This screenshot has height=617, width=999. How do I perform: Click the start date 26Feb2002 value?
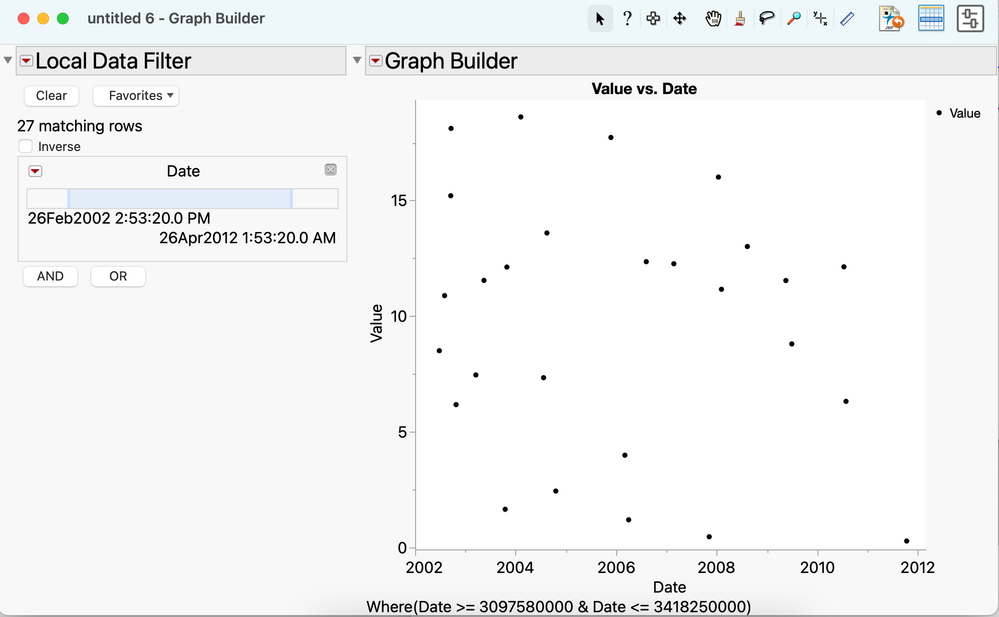click(119, 218)
